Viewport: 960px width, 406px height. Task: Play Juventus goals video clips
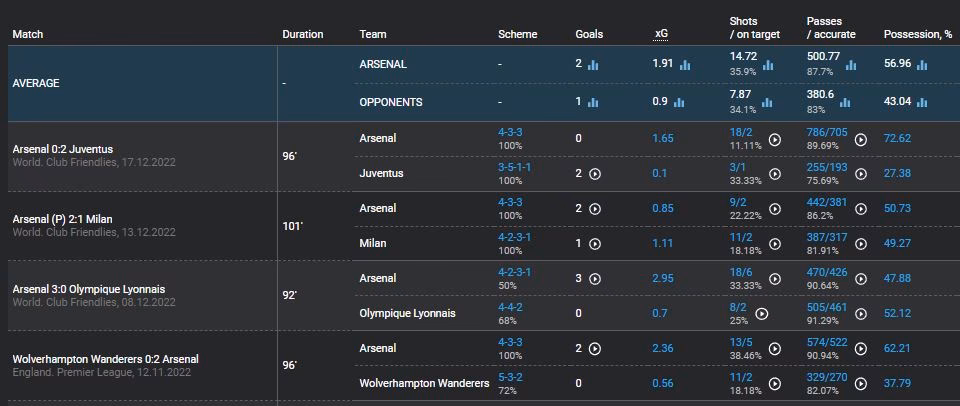(x=595, y=173)
